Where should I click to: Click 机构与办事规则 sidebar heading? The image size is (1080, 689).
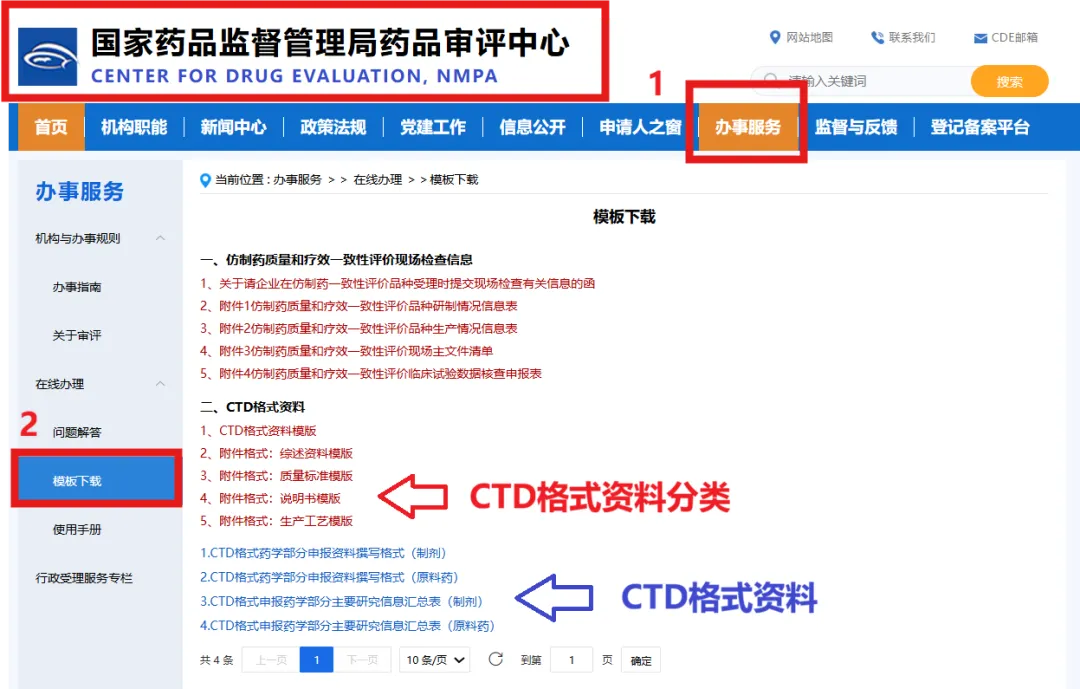78,238
